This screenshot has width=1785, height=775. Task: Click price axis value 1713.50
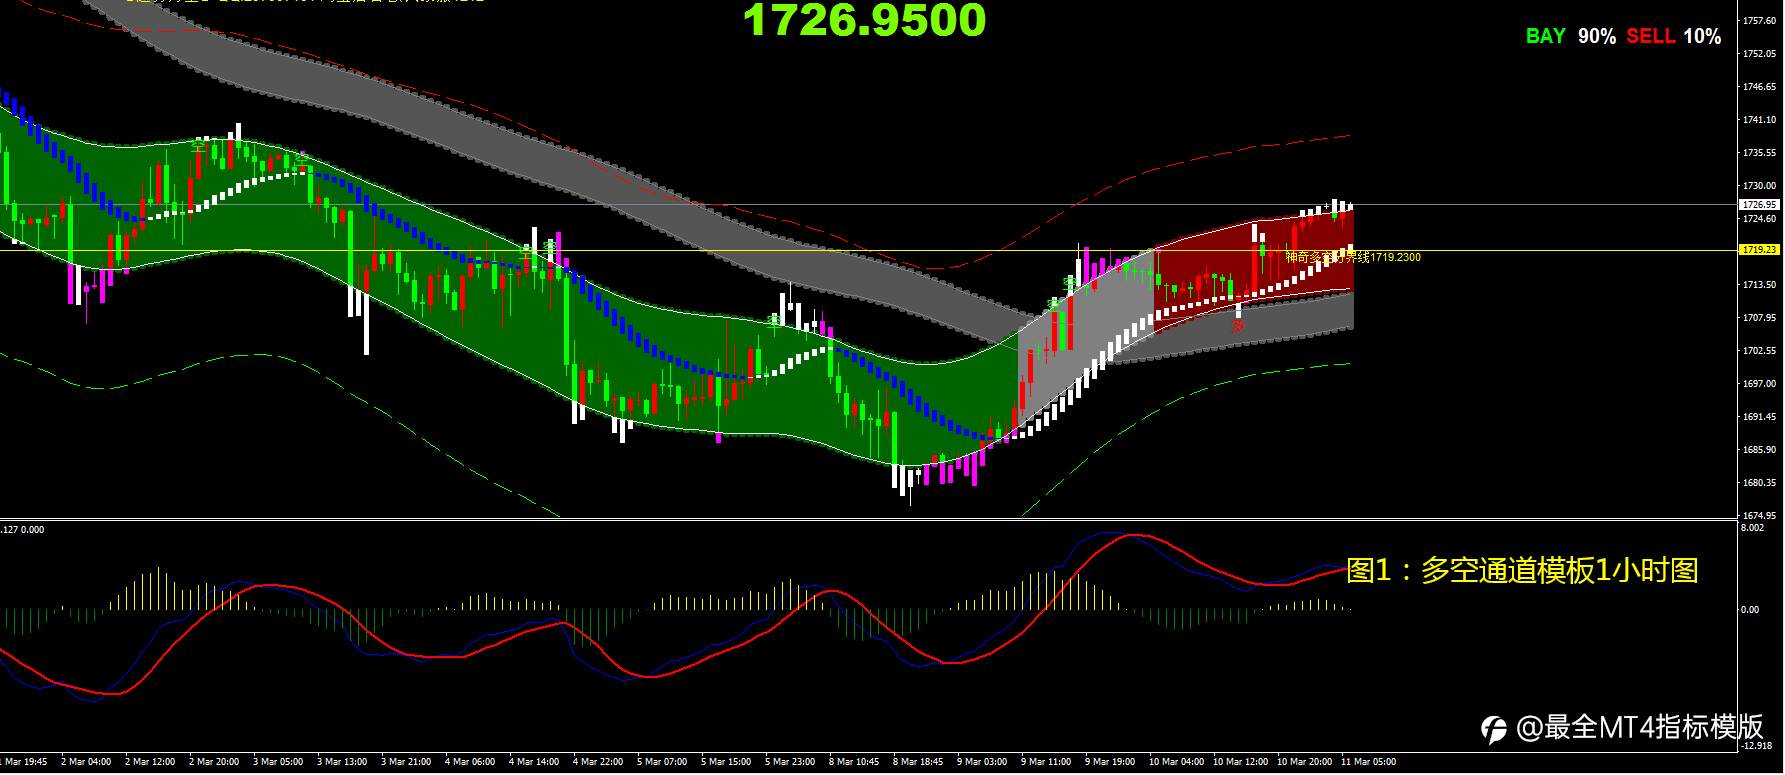tap(1759, 285)
